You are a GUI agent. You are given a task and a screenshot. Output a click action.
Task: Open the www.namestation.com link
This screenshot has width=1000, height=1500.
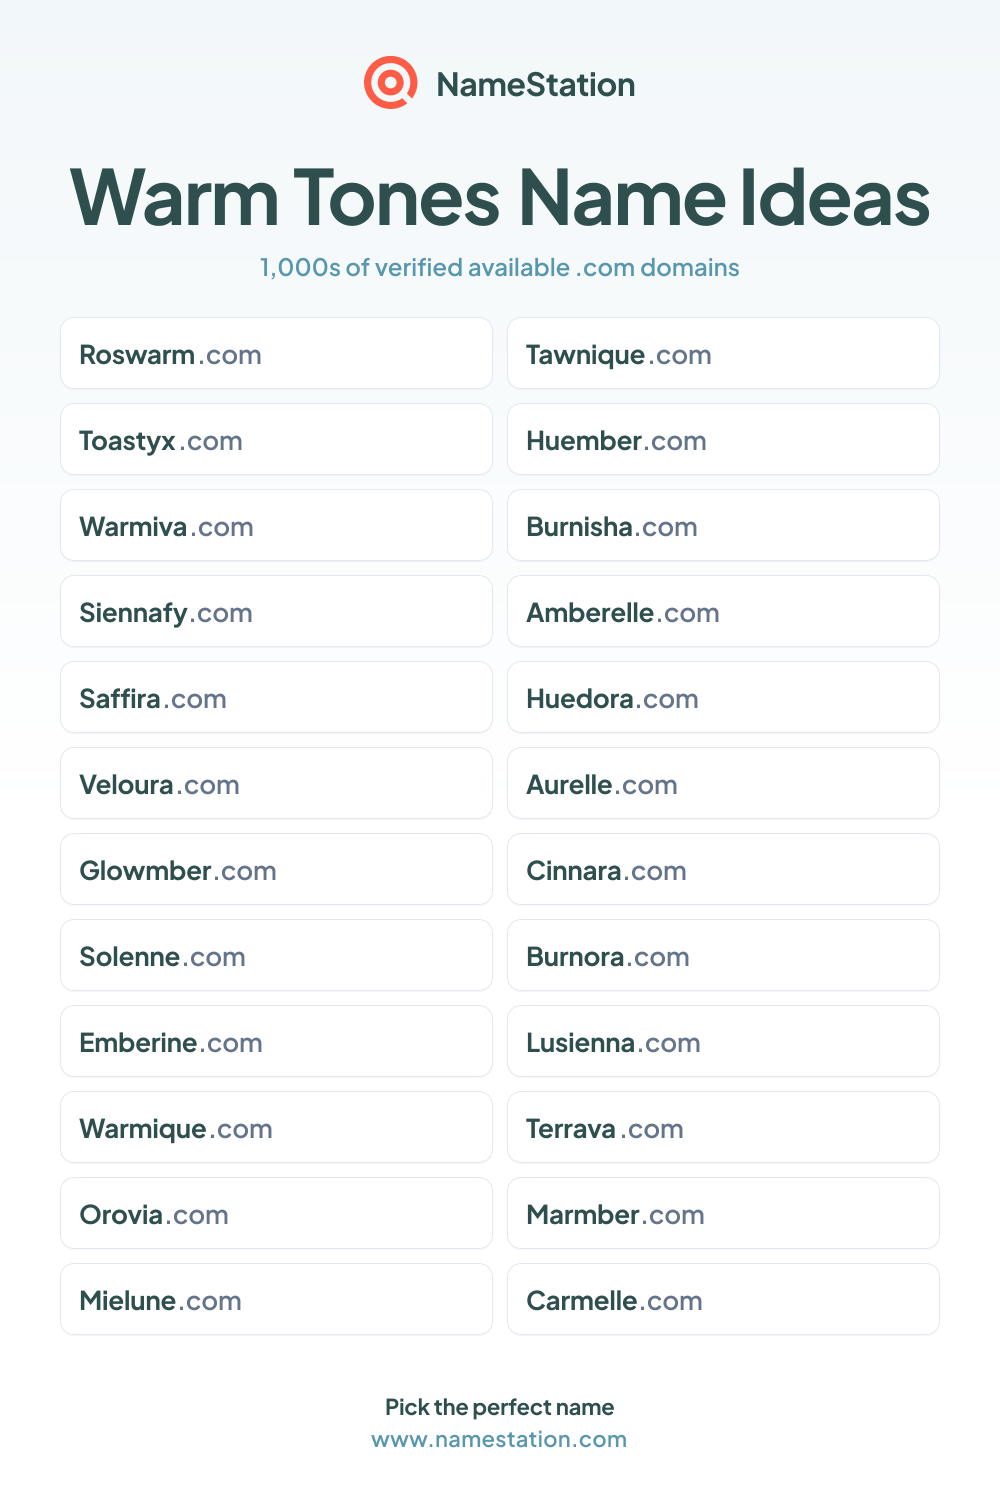[499, 1439]
